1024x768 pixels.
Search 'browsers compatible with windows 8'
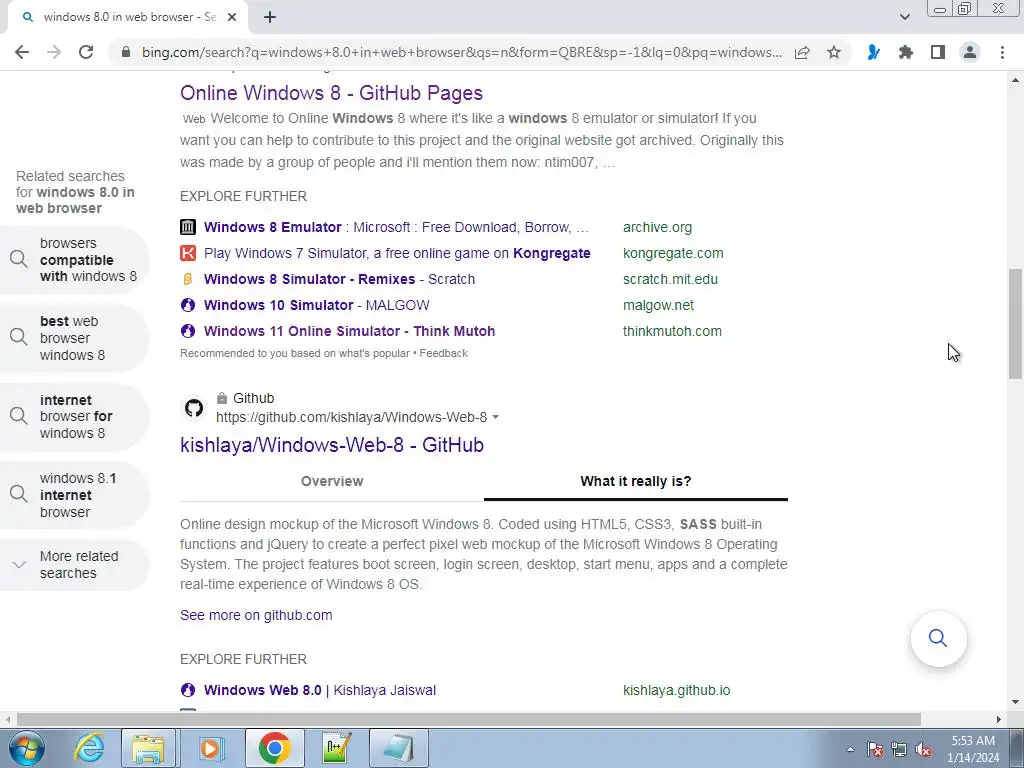pyautogui.click(x=74, y=260)
